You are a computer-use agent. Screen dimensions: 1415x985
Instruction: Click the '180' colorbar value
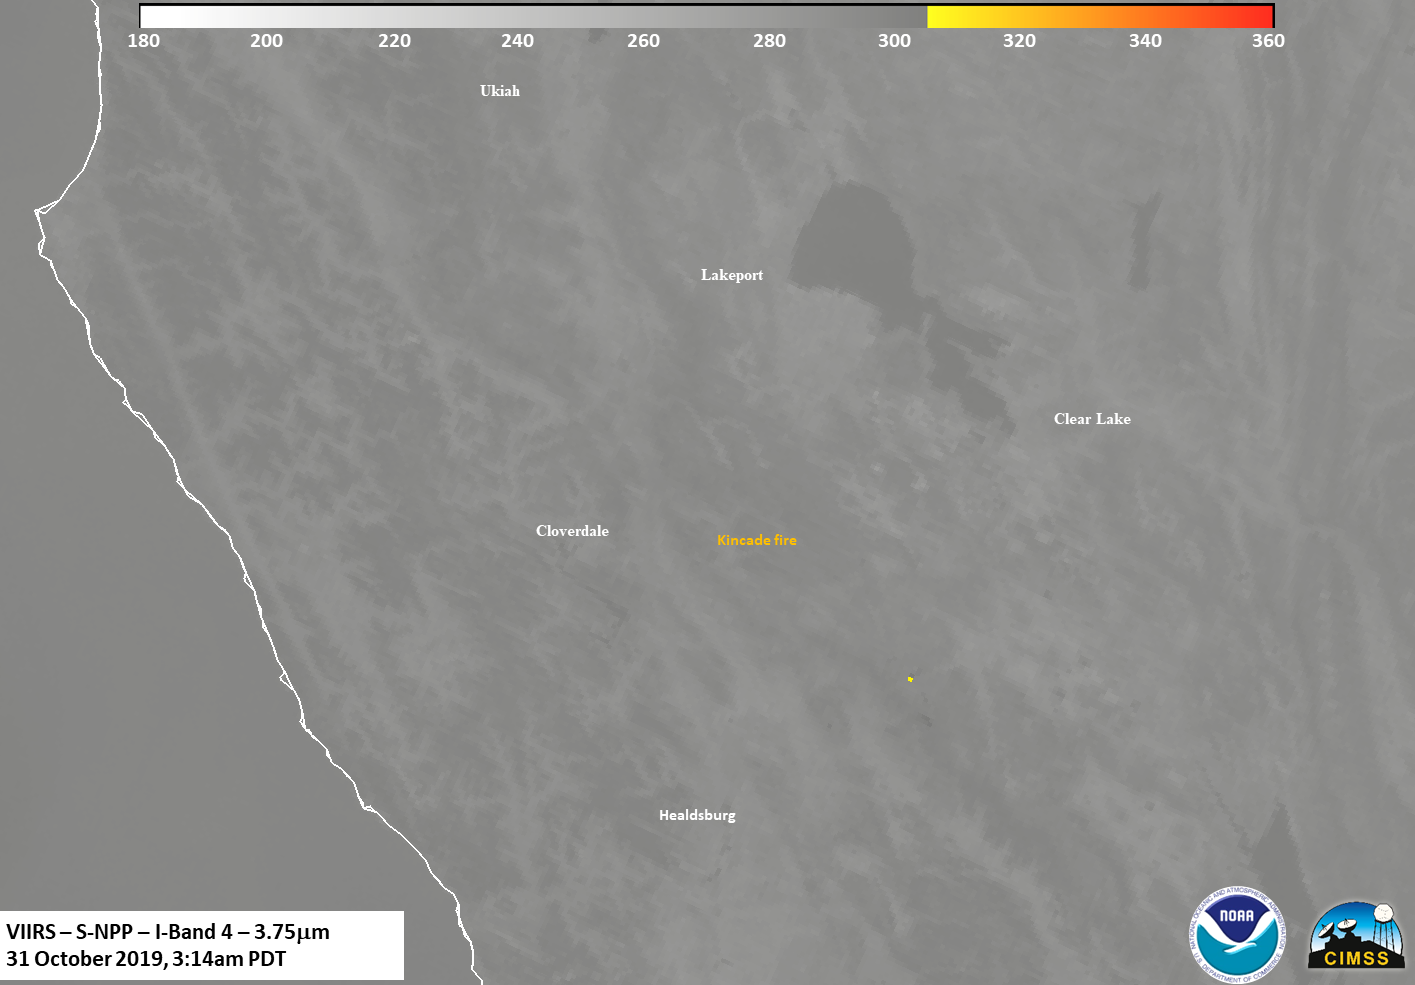tap(144, 41)
